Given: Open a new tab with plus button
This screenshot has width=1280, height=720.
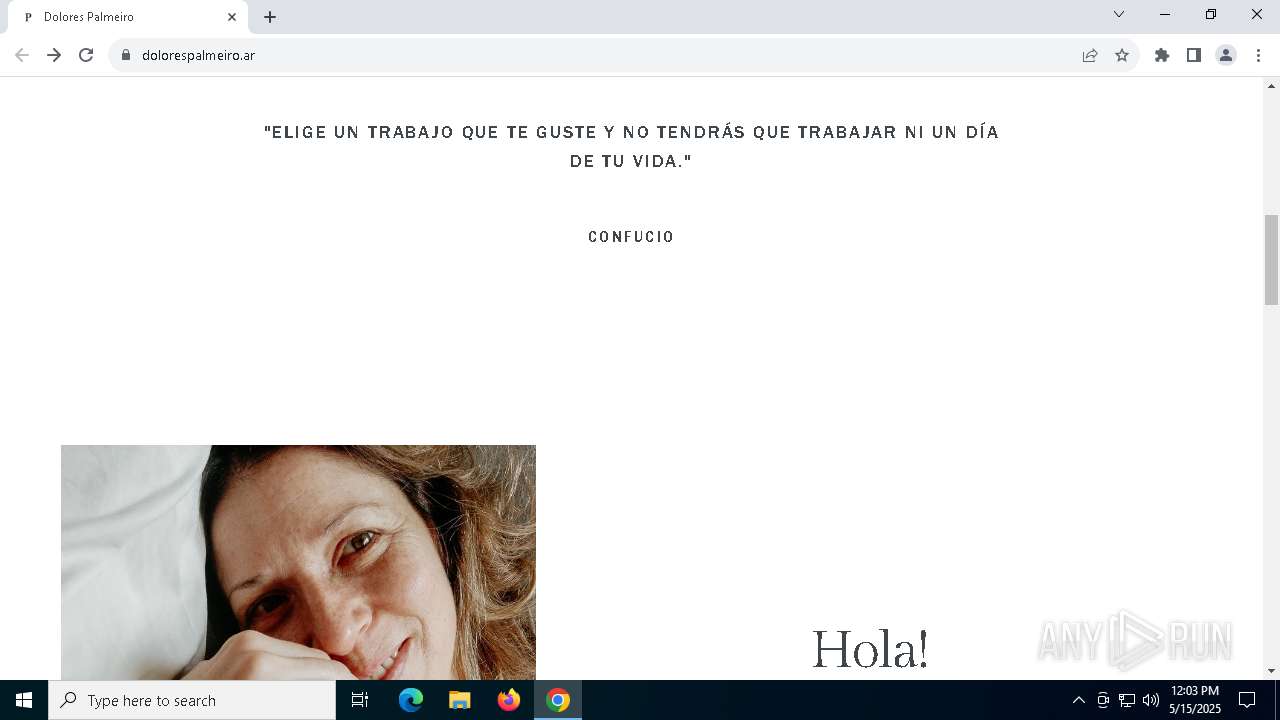Looking at the screenshot, I should (270, 17).
